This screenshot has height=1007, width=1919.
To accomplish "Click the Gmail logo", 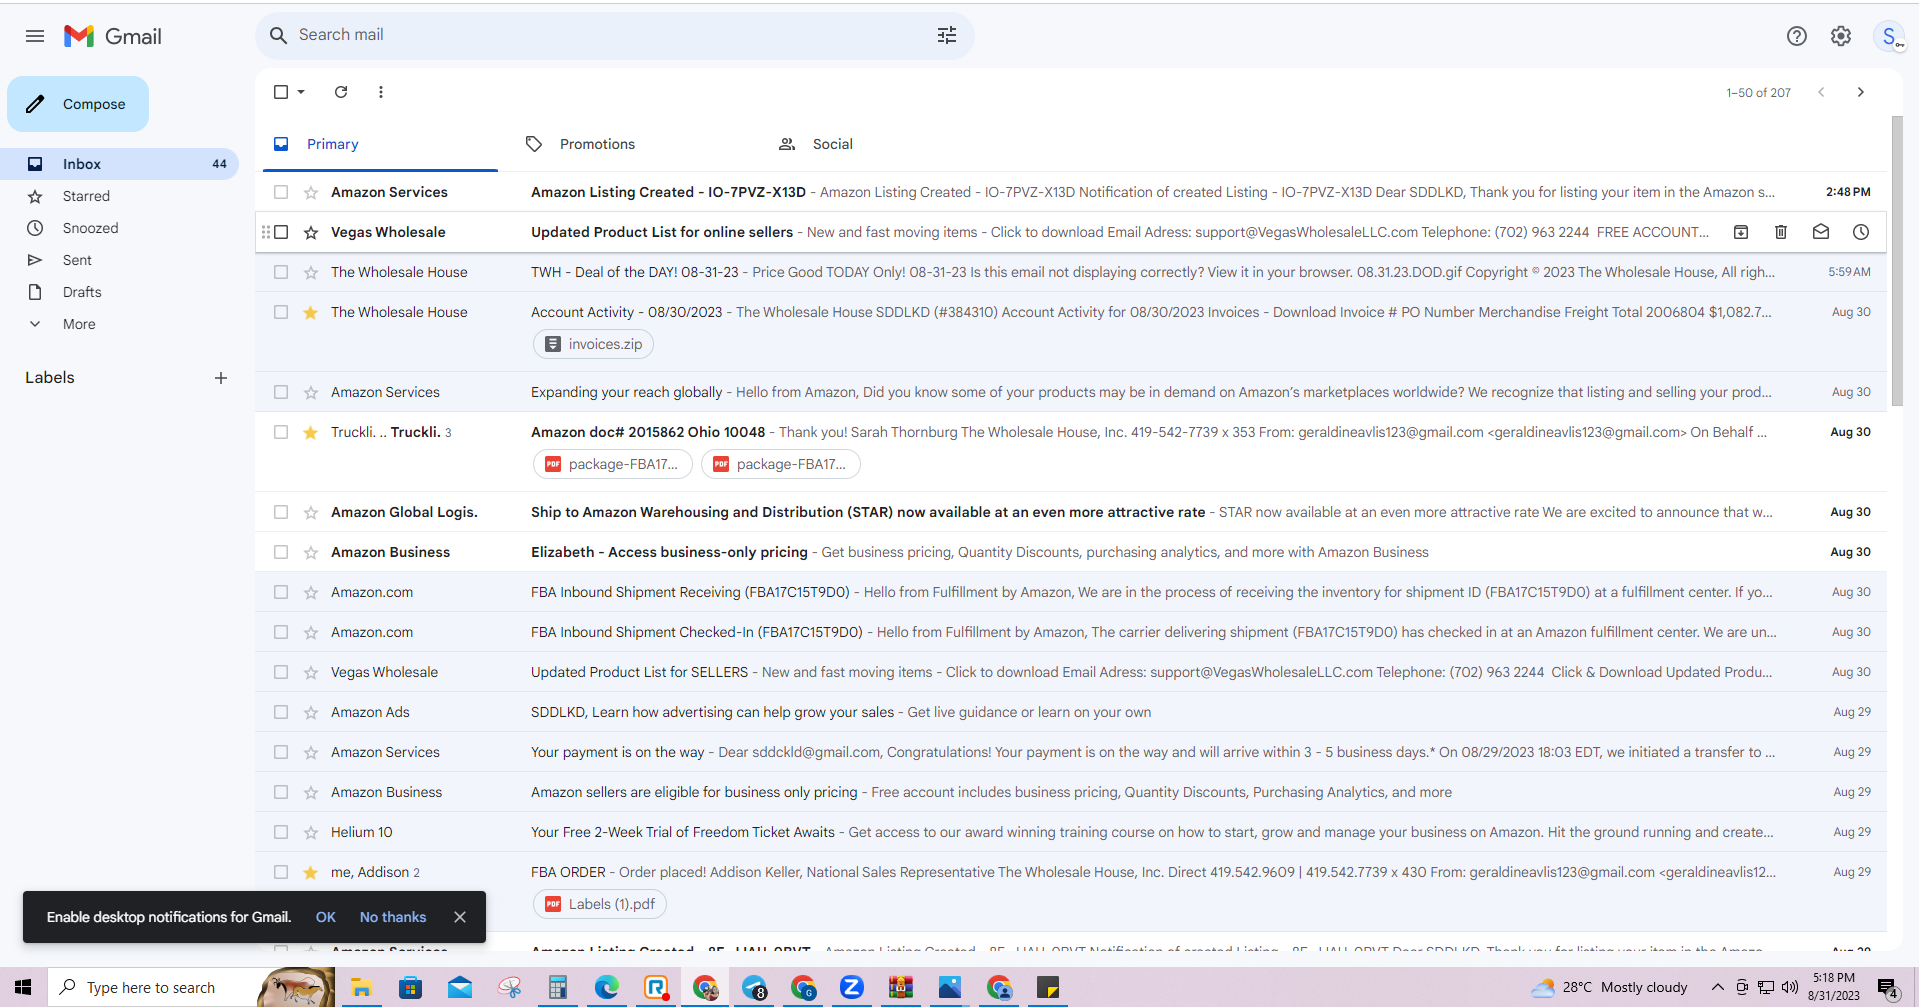I will 113,36.
